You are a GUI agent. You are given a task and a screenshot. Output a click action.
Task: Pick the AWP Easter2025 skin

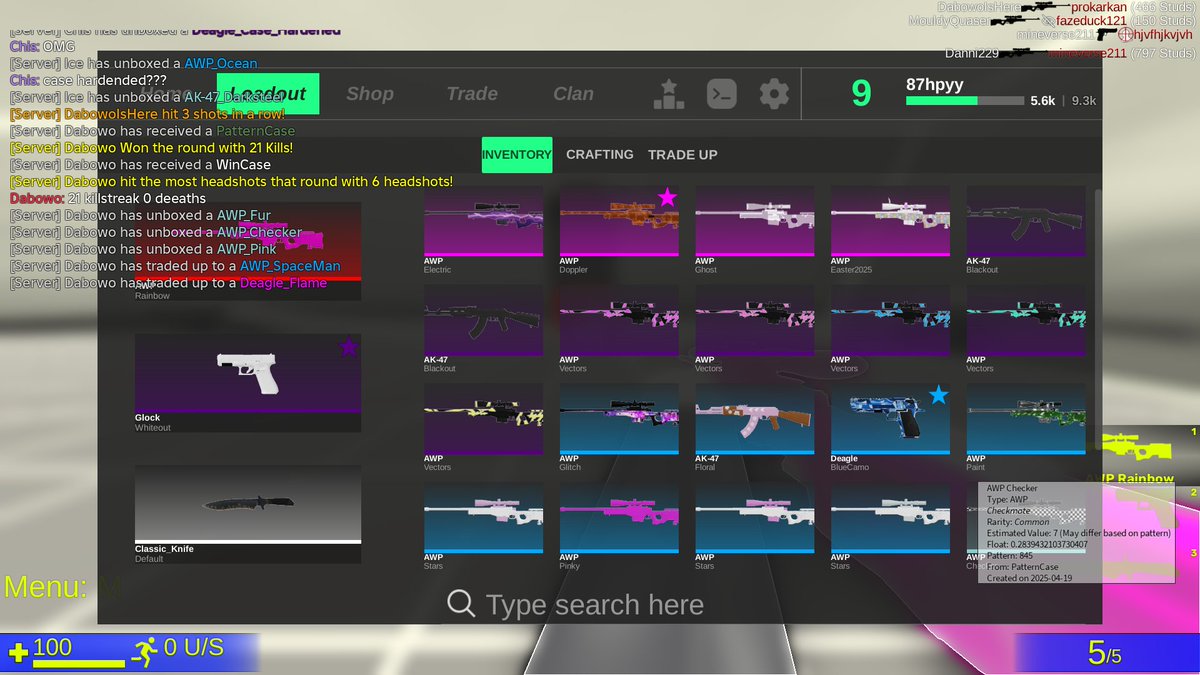click(x=890, y=230)
